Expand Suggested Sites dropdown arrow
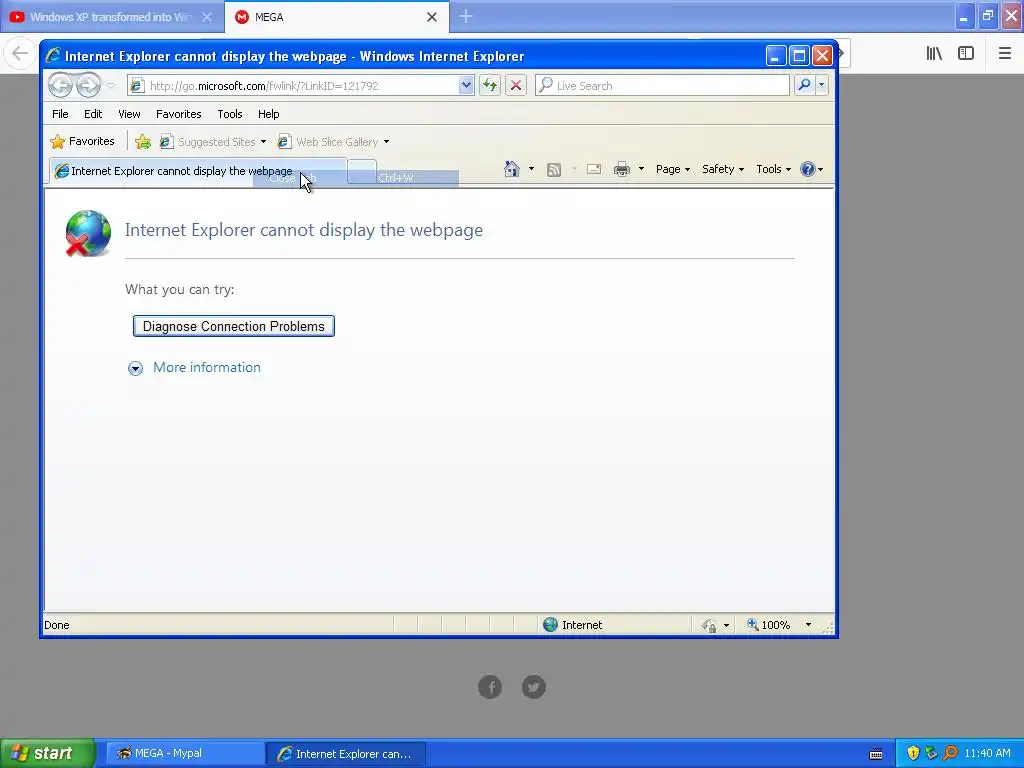Screen dimensions: 1024x768 tap(263, 142)
